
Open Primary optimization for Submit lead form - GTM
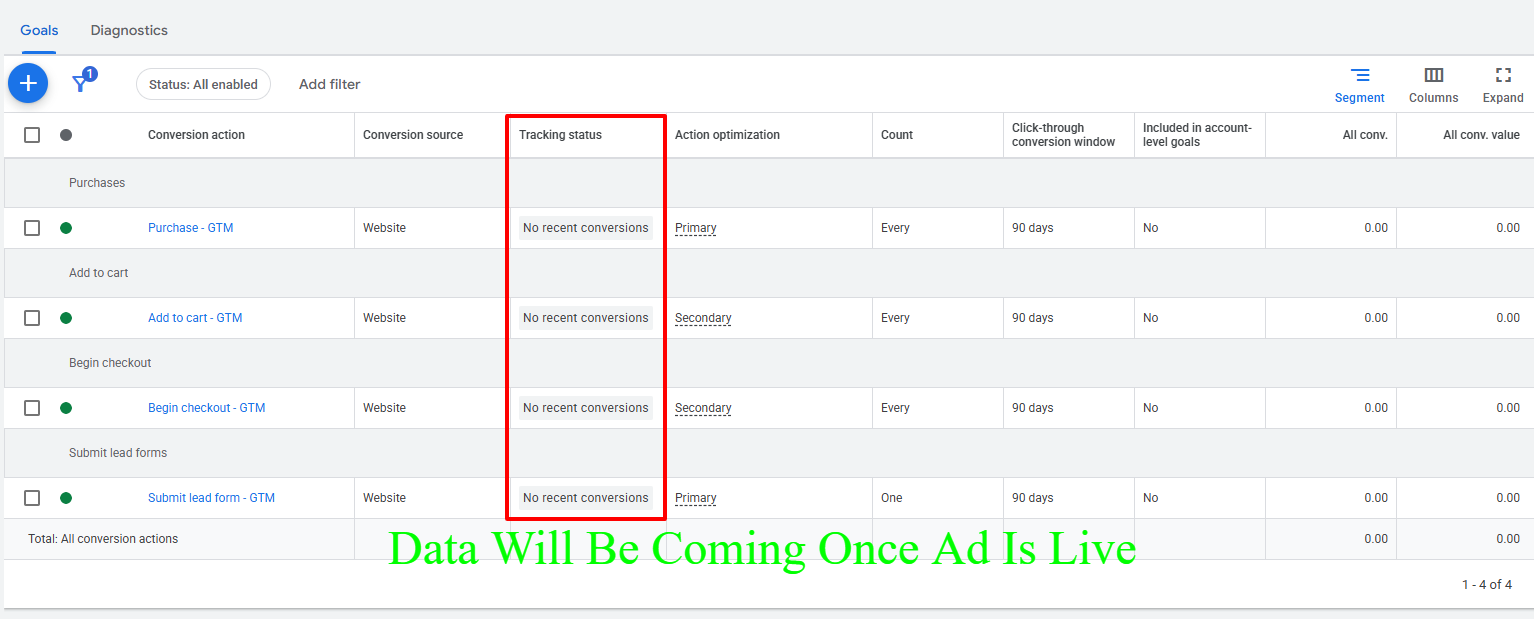click(695, 498)
